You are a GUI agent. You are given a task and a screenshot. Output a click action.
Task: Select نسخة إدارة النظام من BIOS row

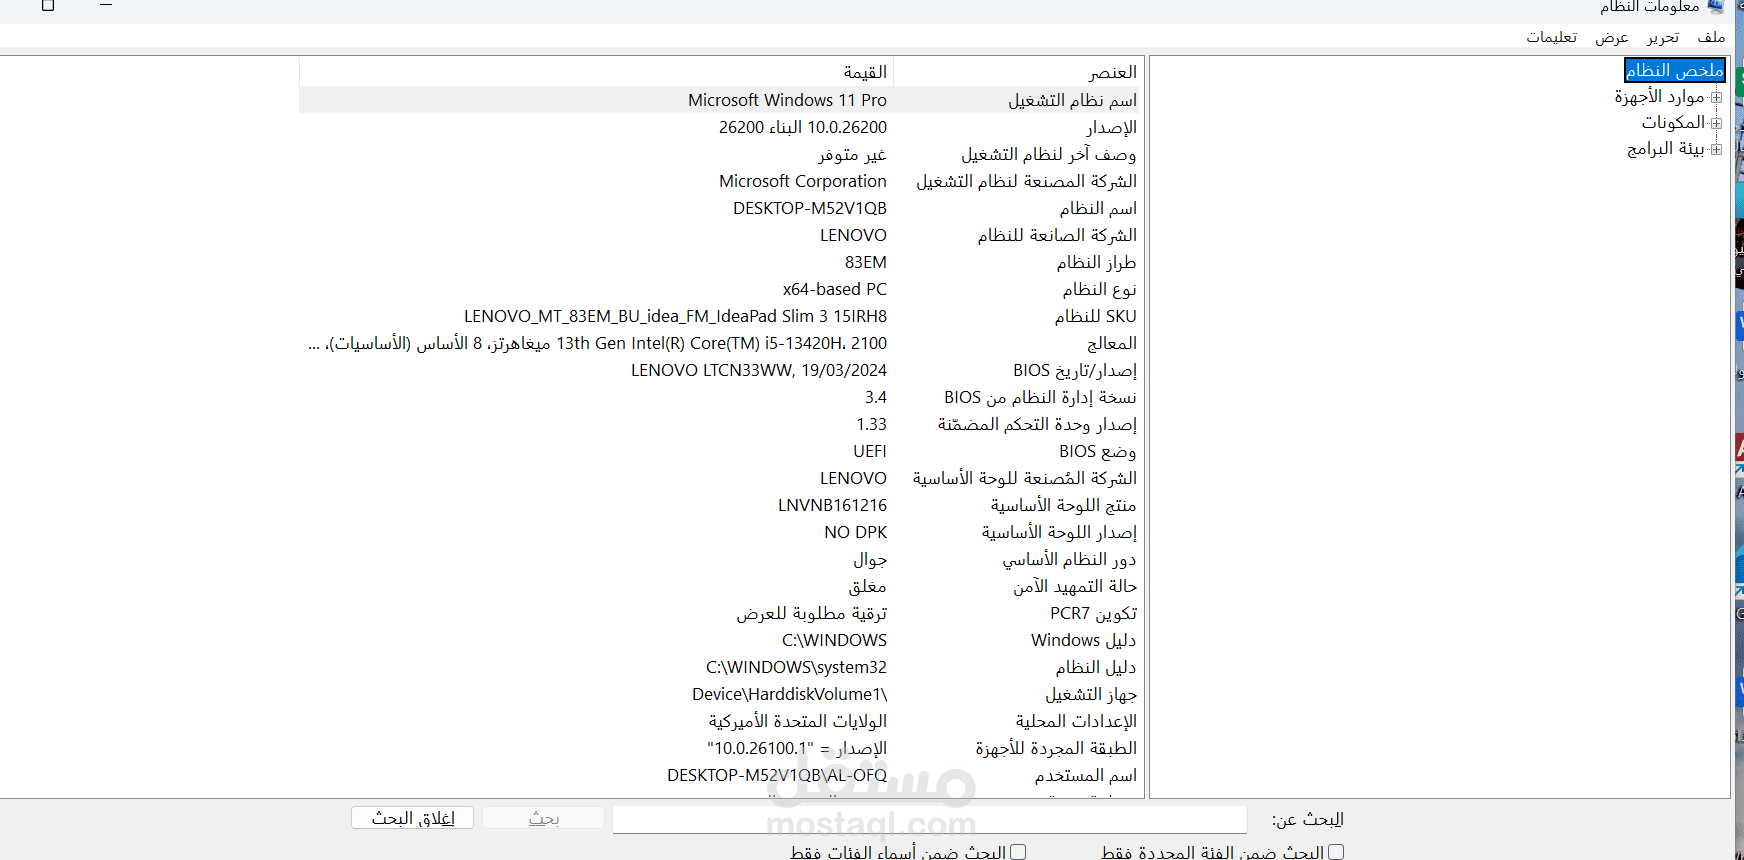pos(1040,397)
